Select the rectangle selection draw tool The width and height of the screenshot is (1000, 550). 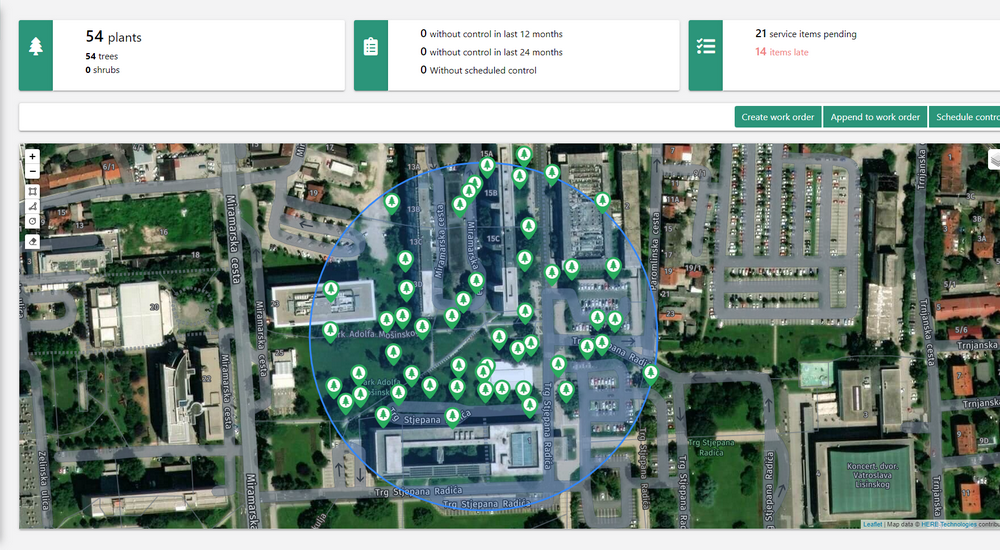coord(33,191)
